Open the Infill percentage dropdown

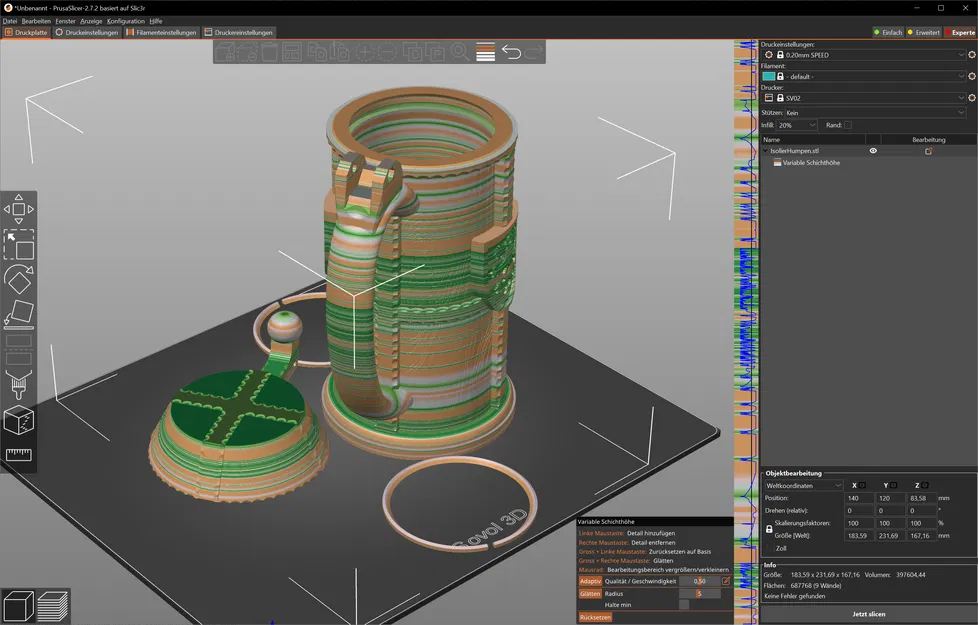pyautogui.click(x=796, y=125)
